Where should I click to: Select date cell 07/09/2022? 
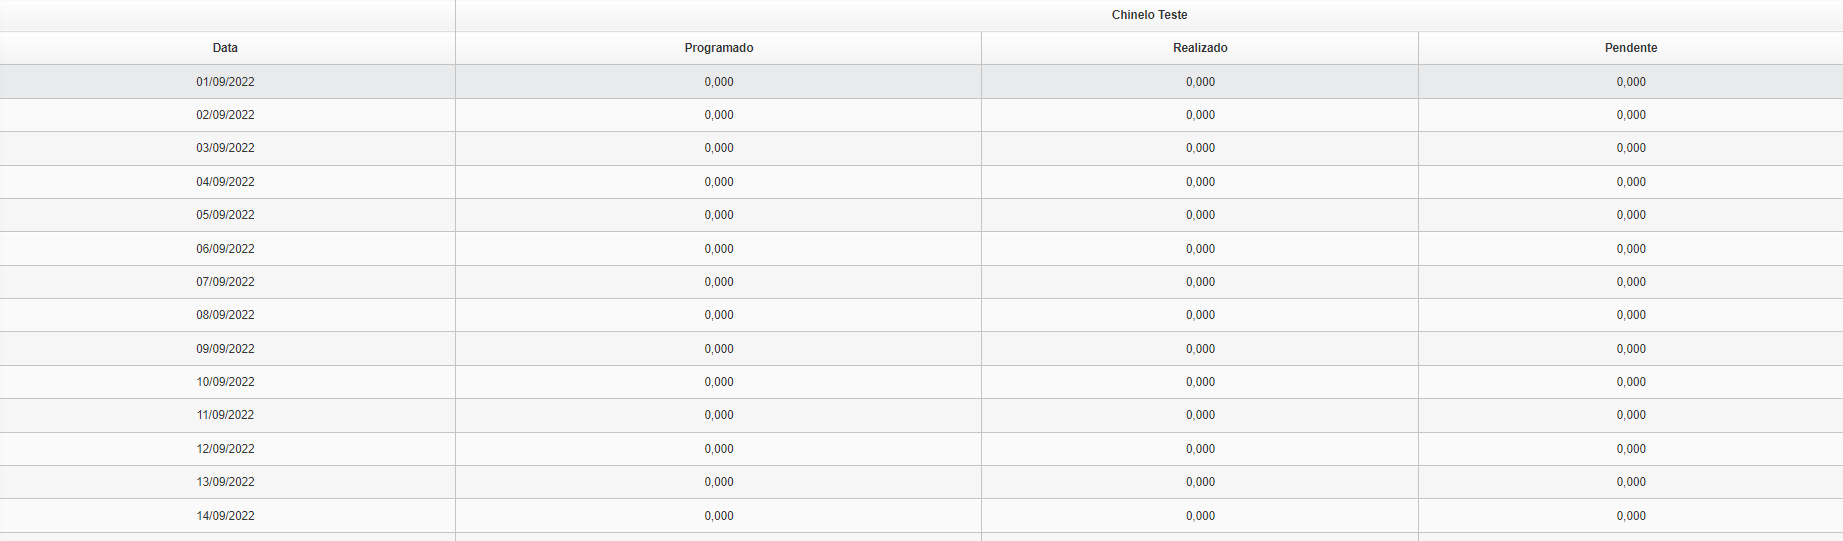pos(226,282)
